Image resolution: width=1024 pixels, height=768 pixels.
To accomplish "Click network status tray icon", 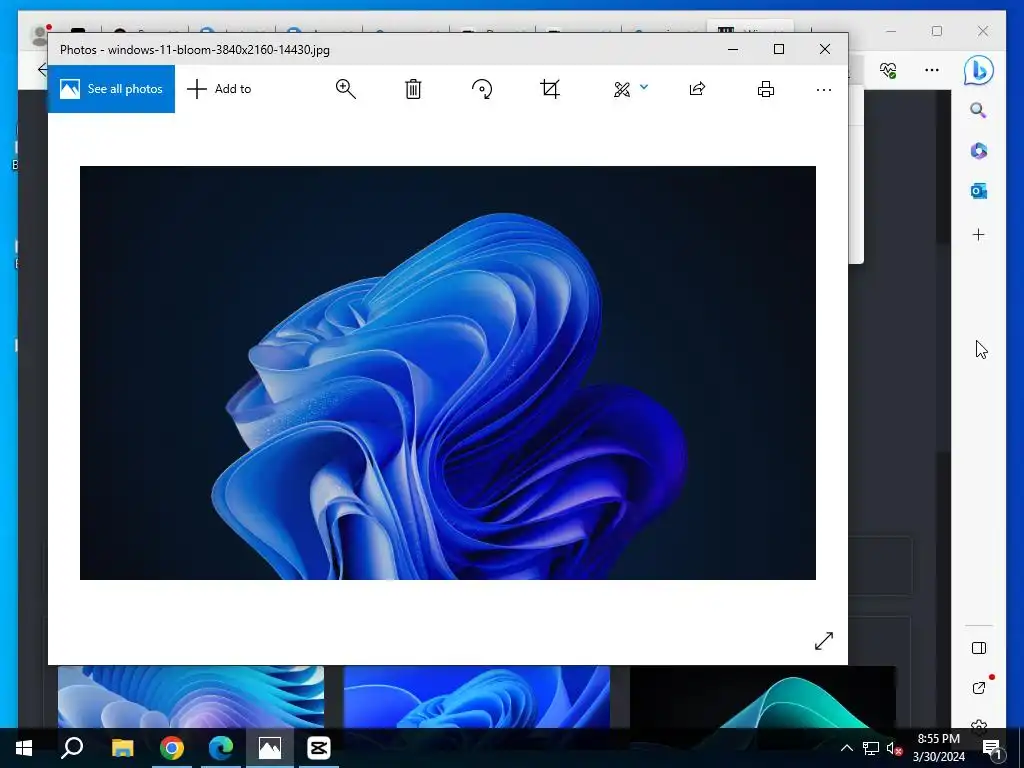I will pos(870,748).
